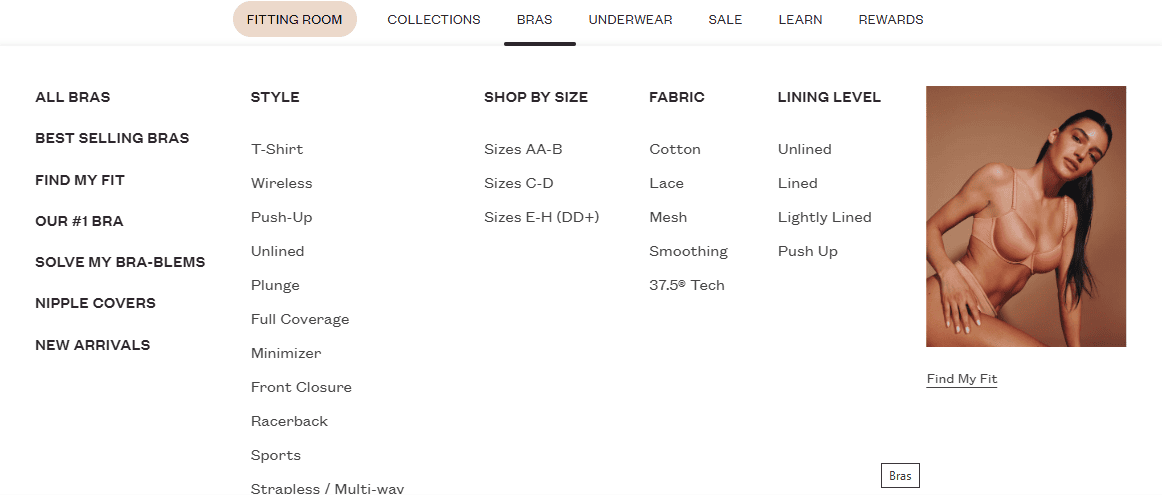Image resolution: width=1162 pixels, height=495 pixels.
Task: Open the Learn menu
Action: coord(800,20)
